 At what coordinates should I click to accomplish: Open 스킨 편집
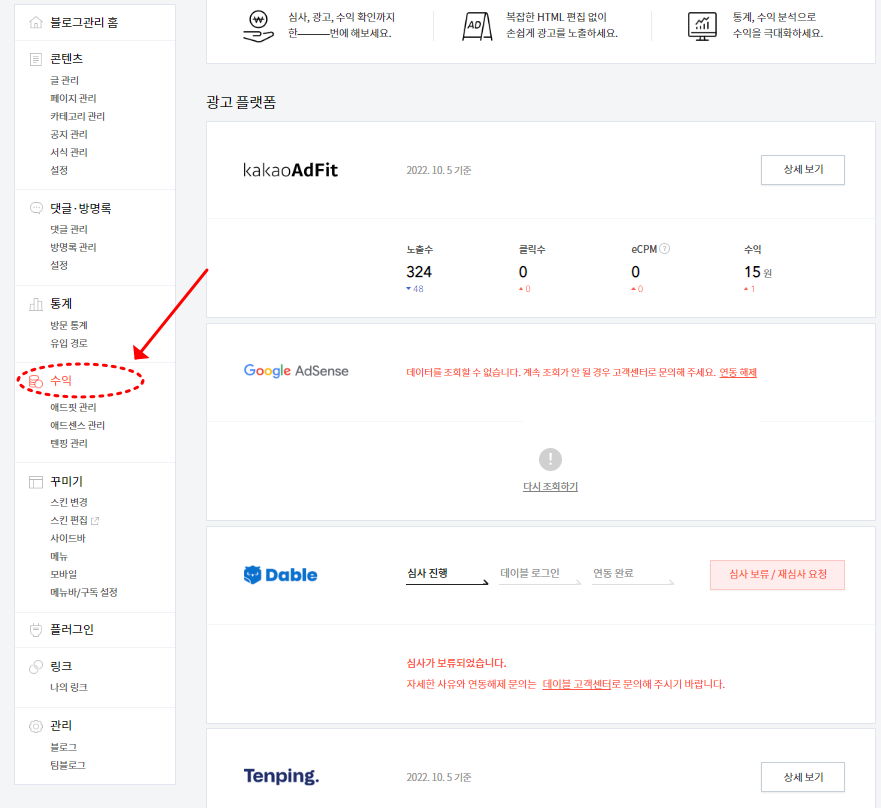point(69,520)
